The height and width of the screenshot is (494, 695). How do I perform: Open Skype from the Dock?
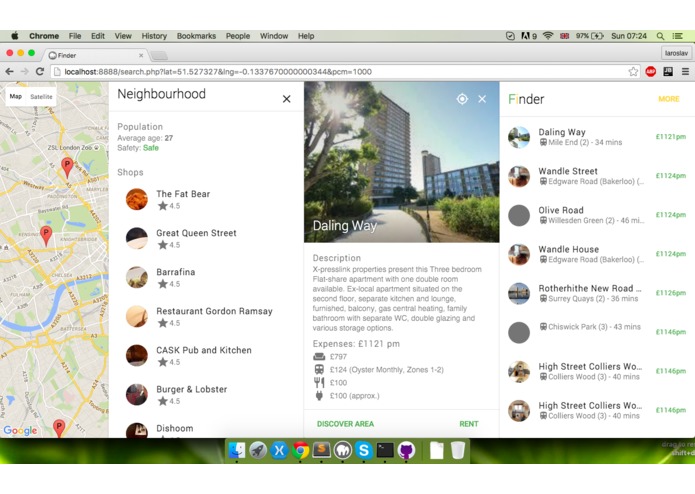(x=364, y=451)
